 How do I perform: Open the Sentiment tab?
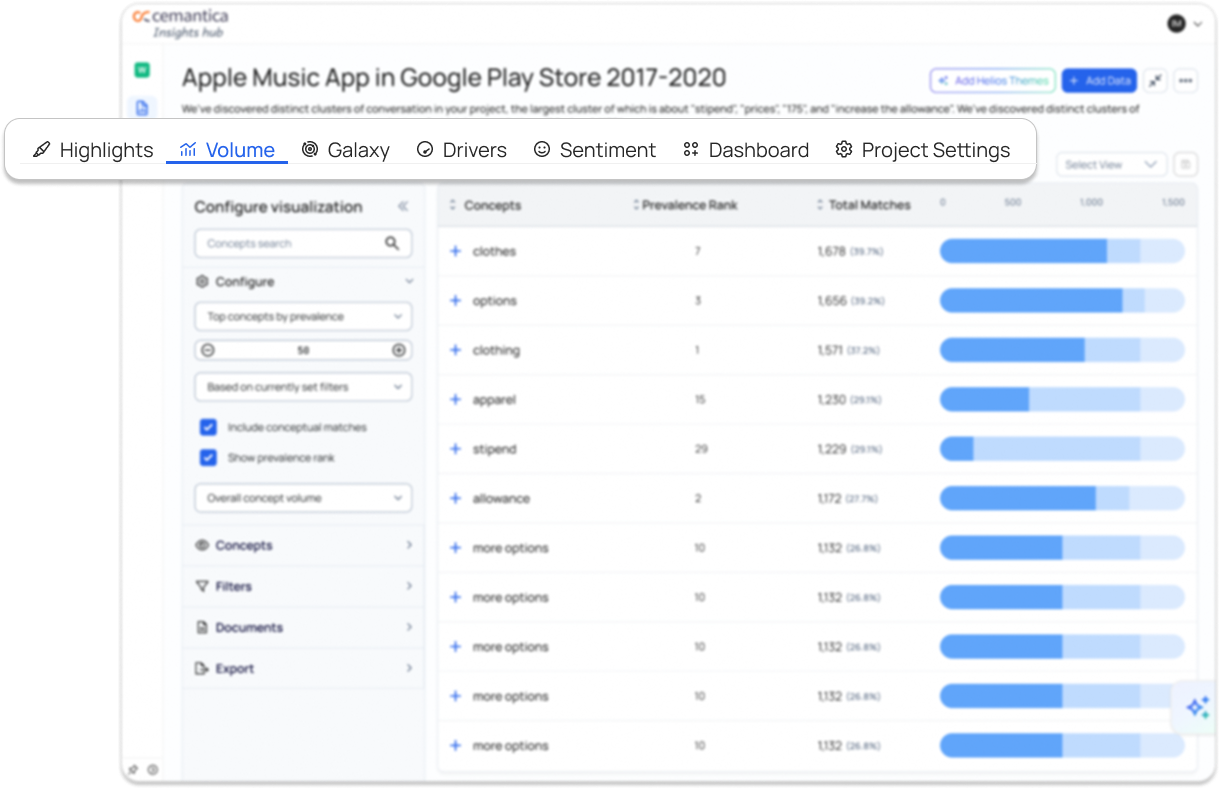[594, 150]
